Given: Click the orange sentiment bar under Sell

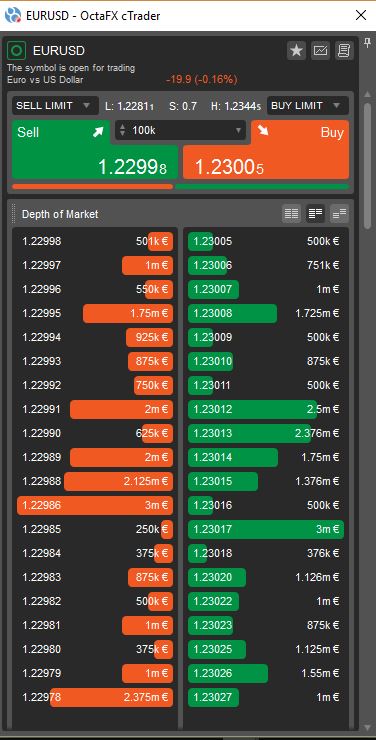Looking at the screenshot, I should [92, 187].
